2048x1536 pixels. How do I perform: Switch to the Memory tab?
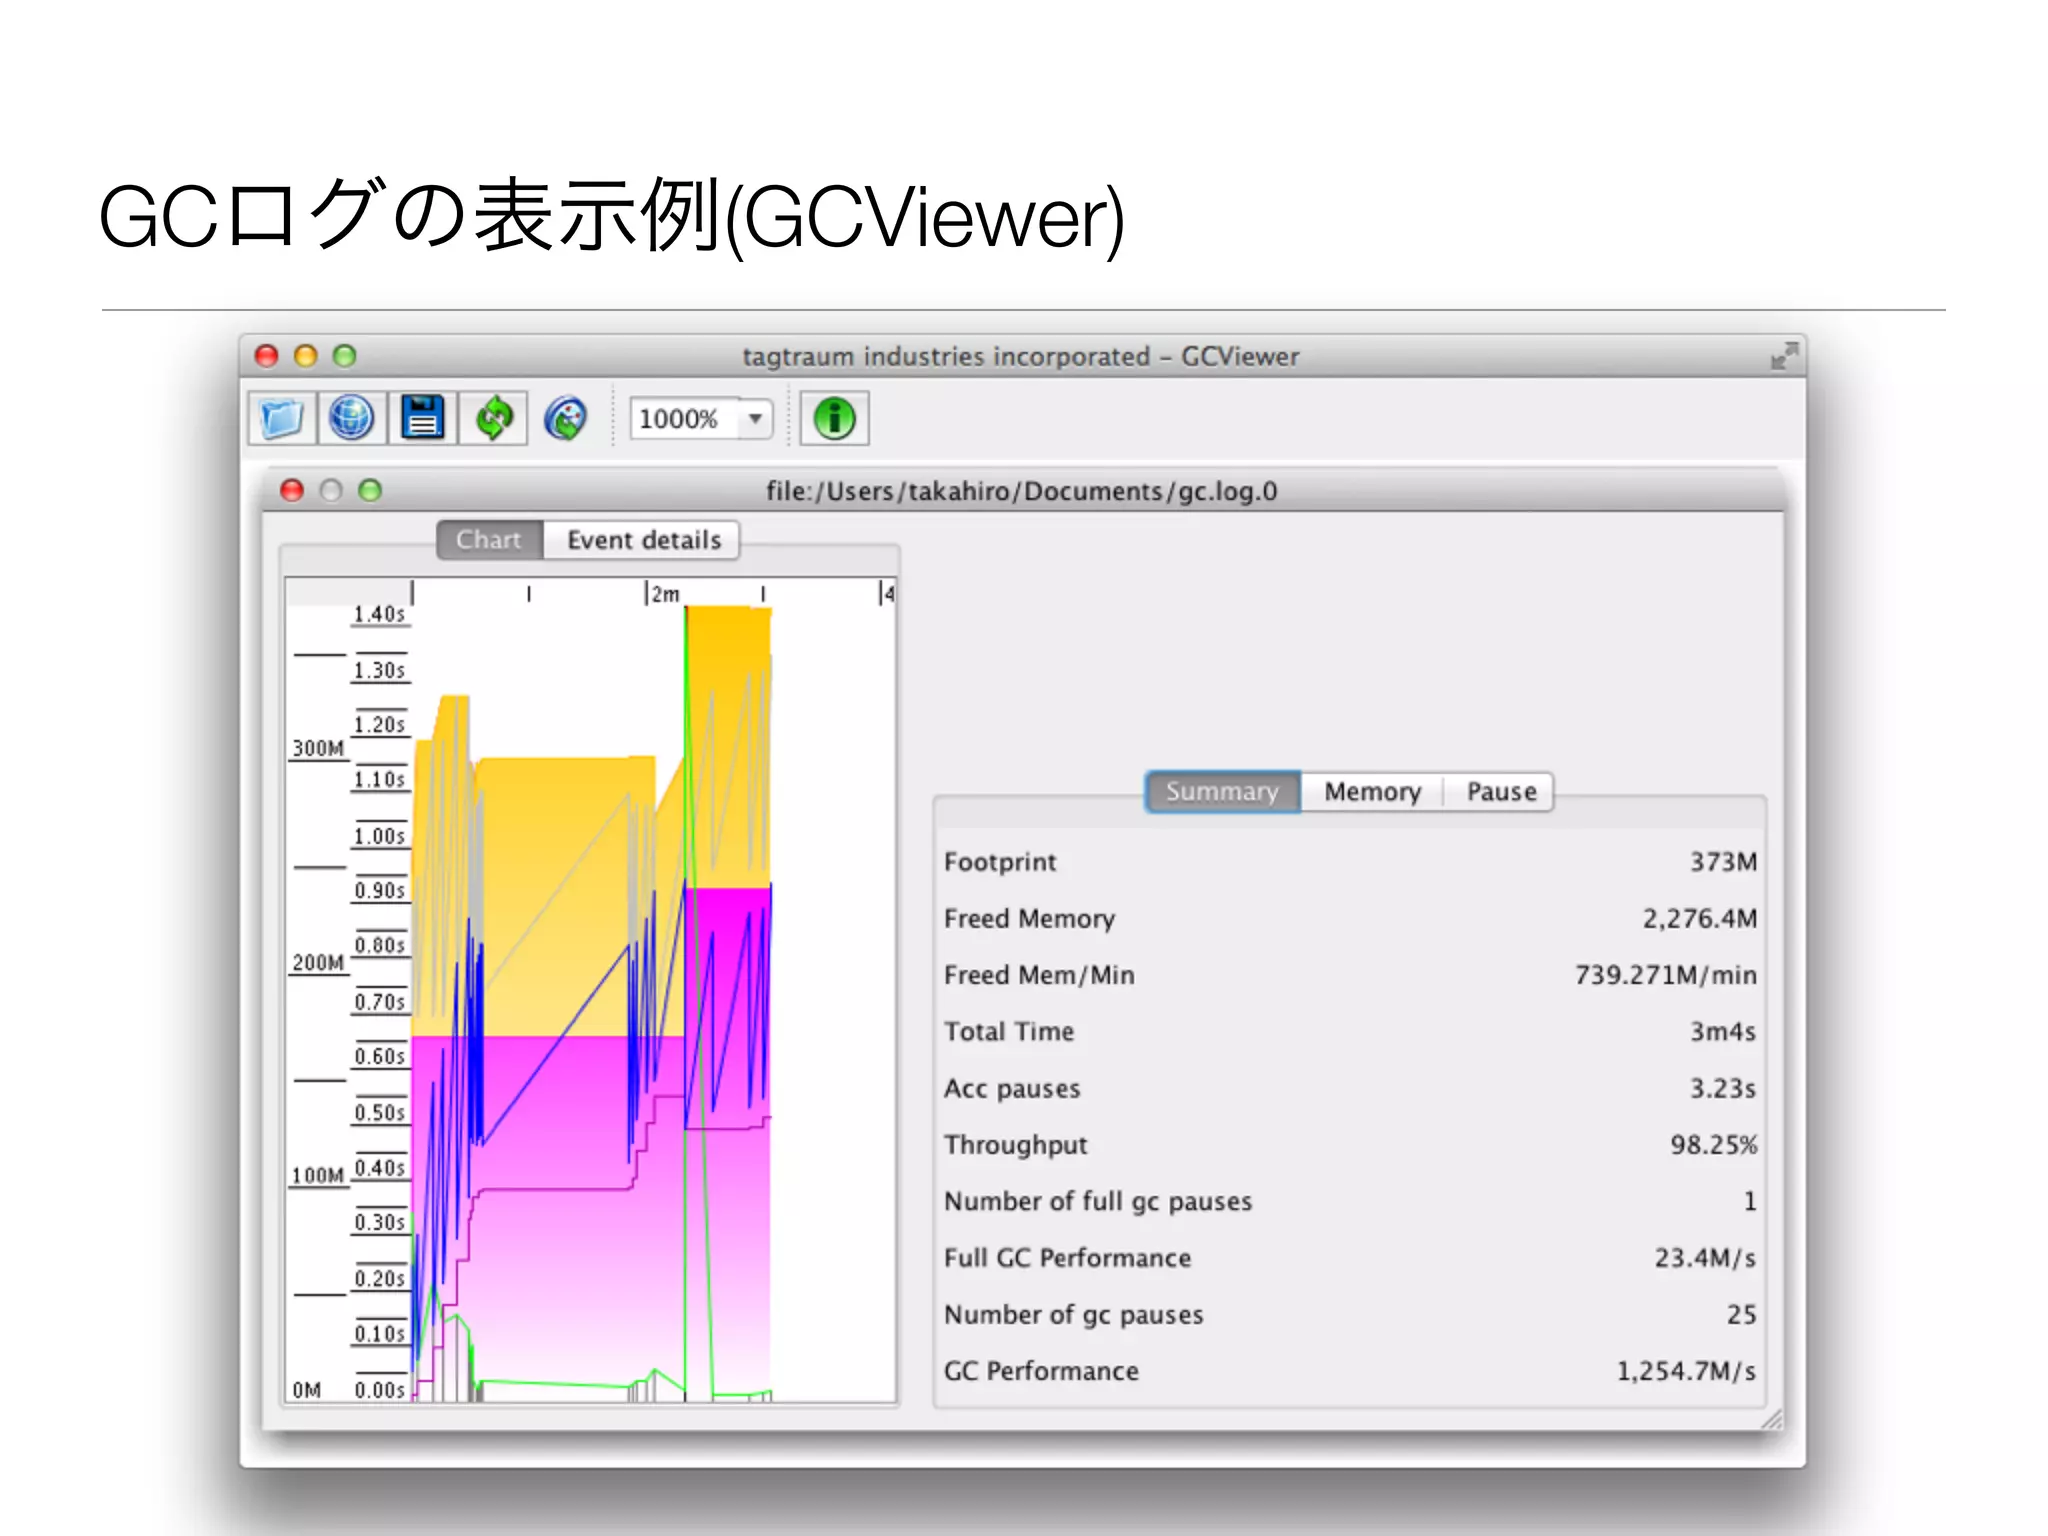click(x=1372, y=792)
